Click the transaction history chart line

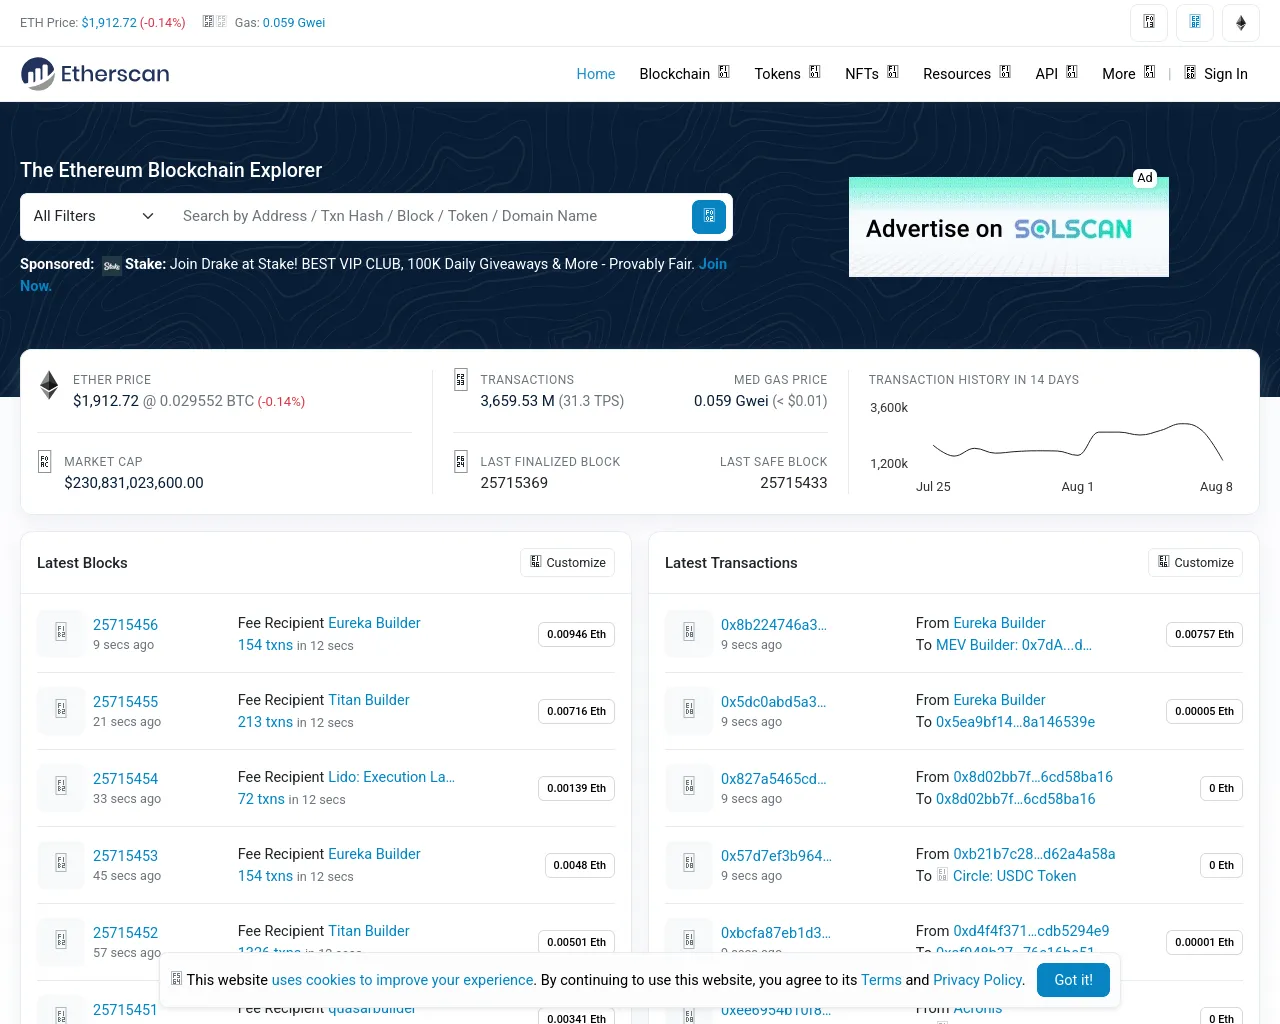[1078, 440]
